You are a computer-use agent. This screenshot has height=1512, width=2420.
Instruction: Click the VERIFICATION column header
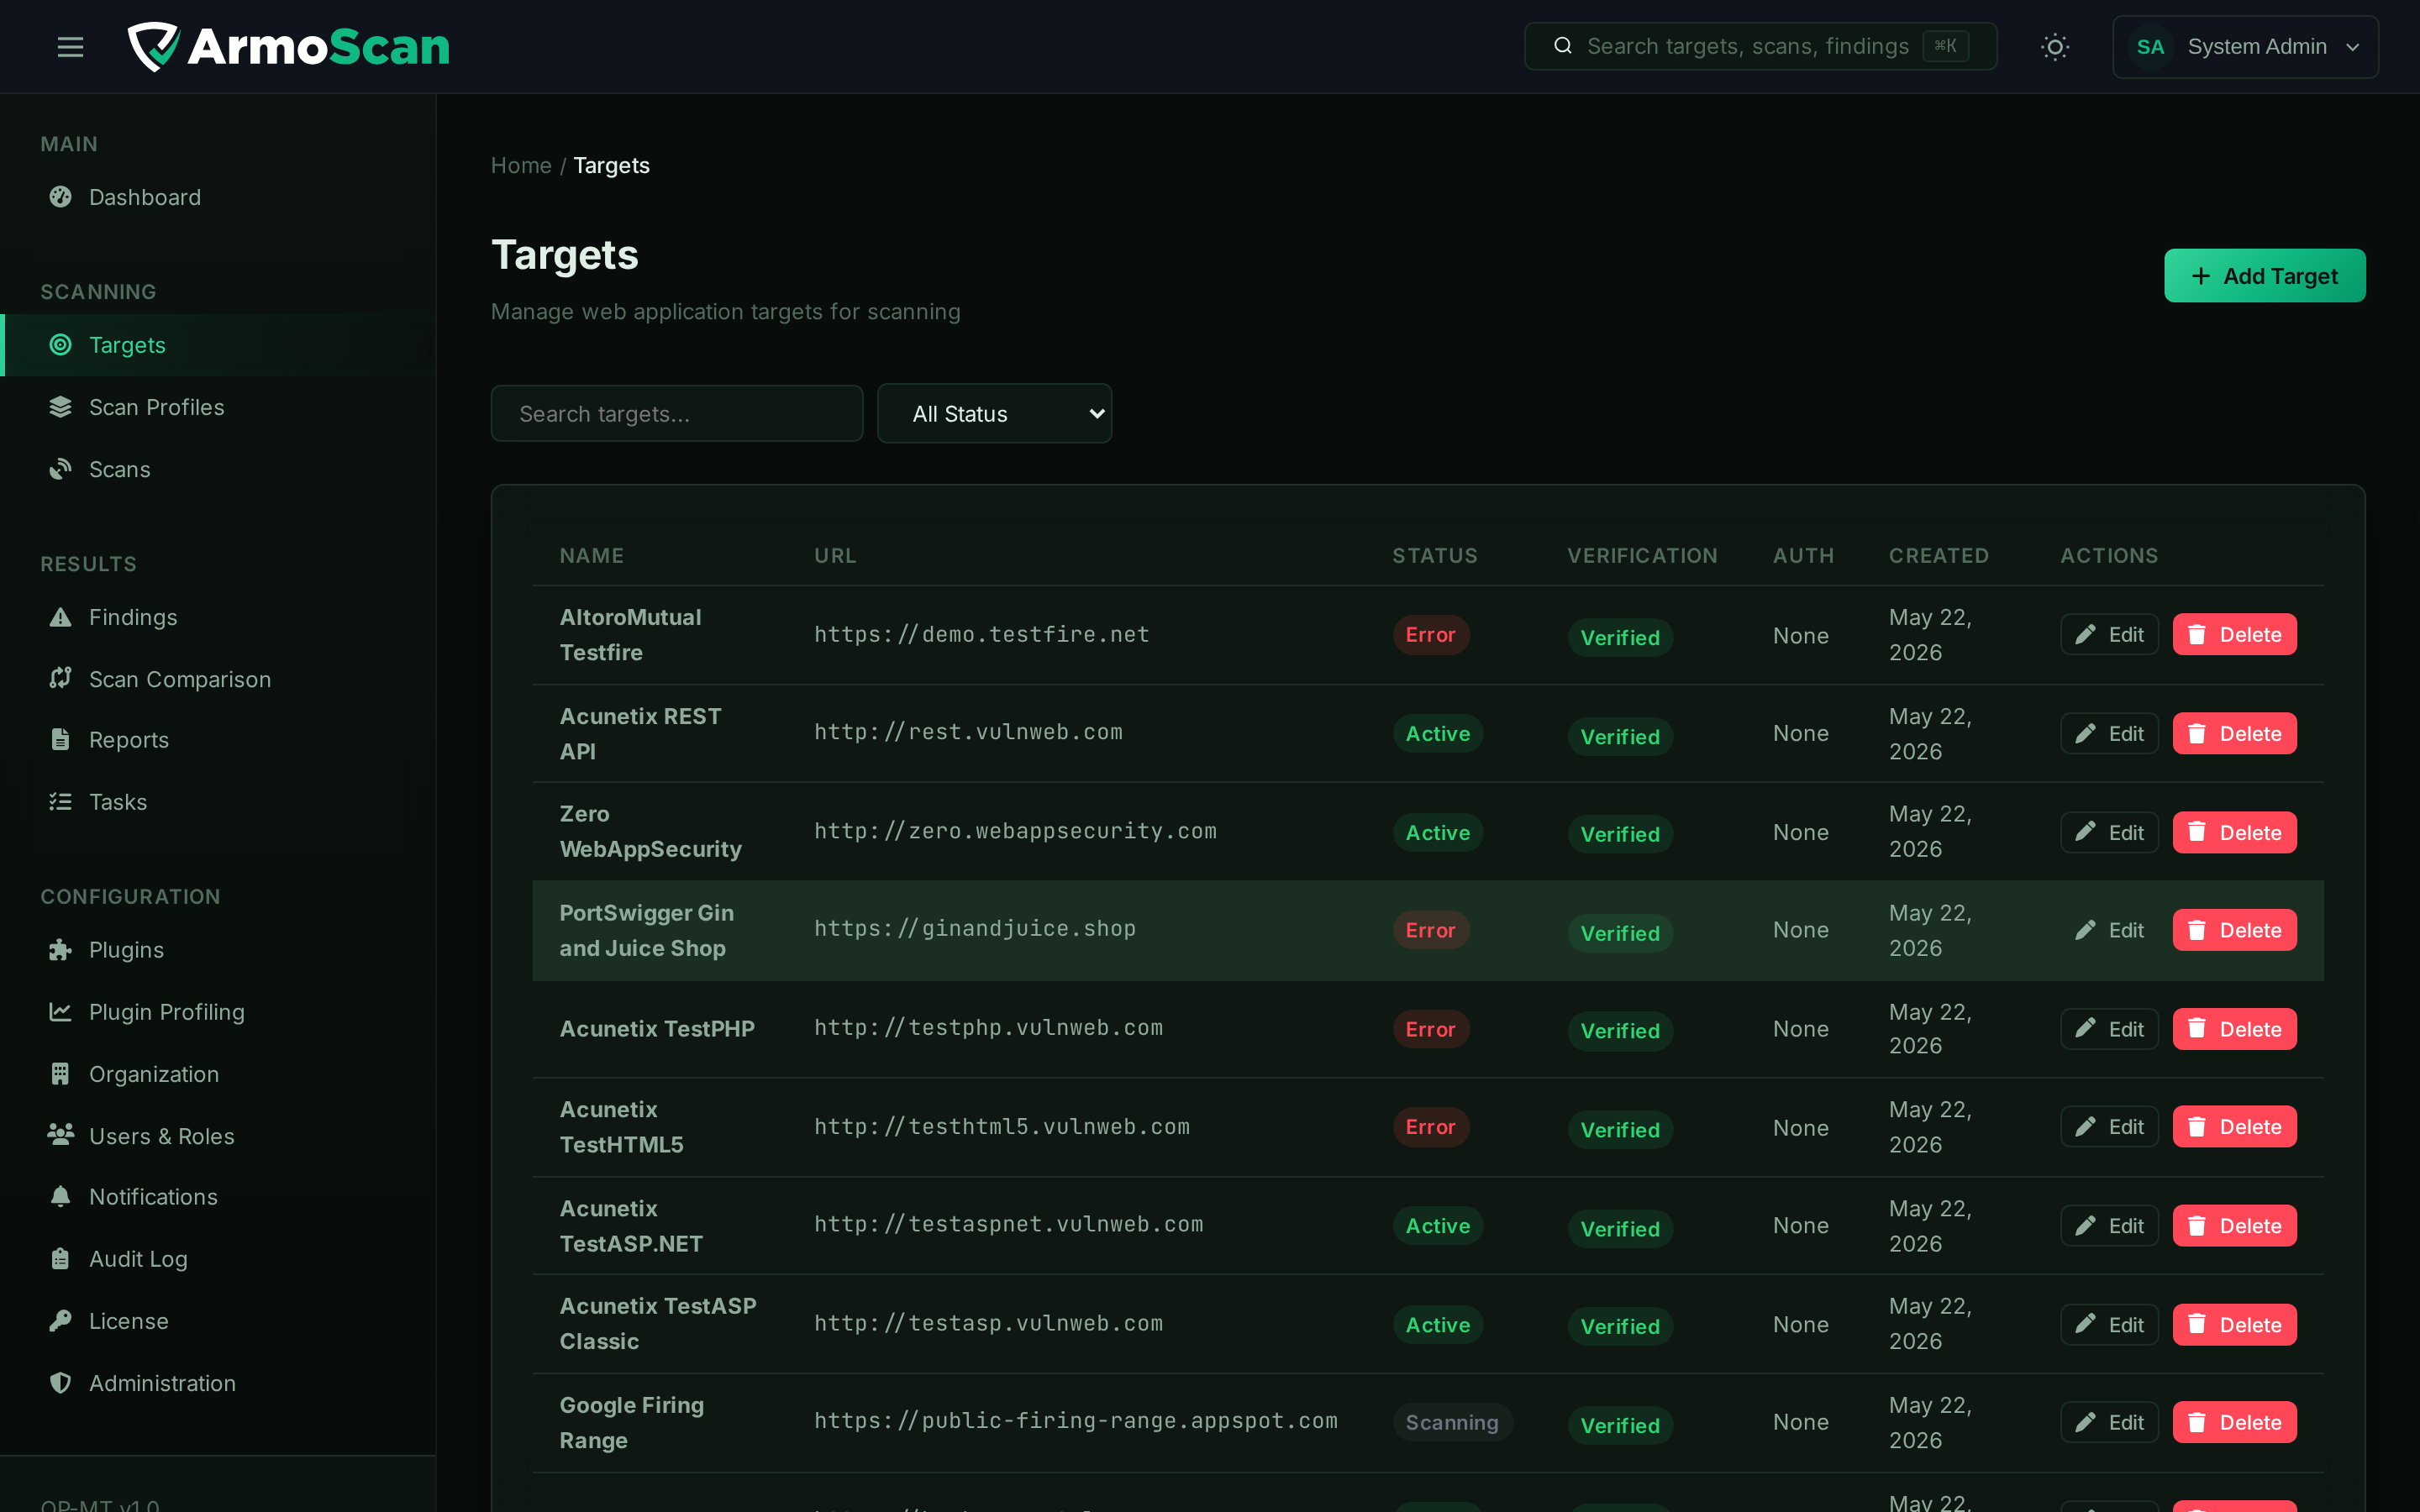(x=1641, y=556)
